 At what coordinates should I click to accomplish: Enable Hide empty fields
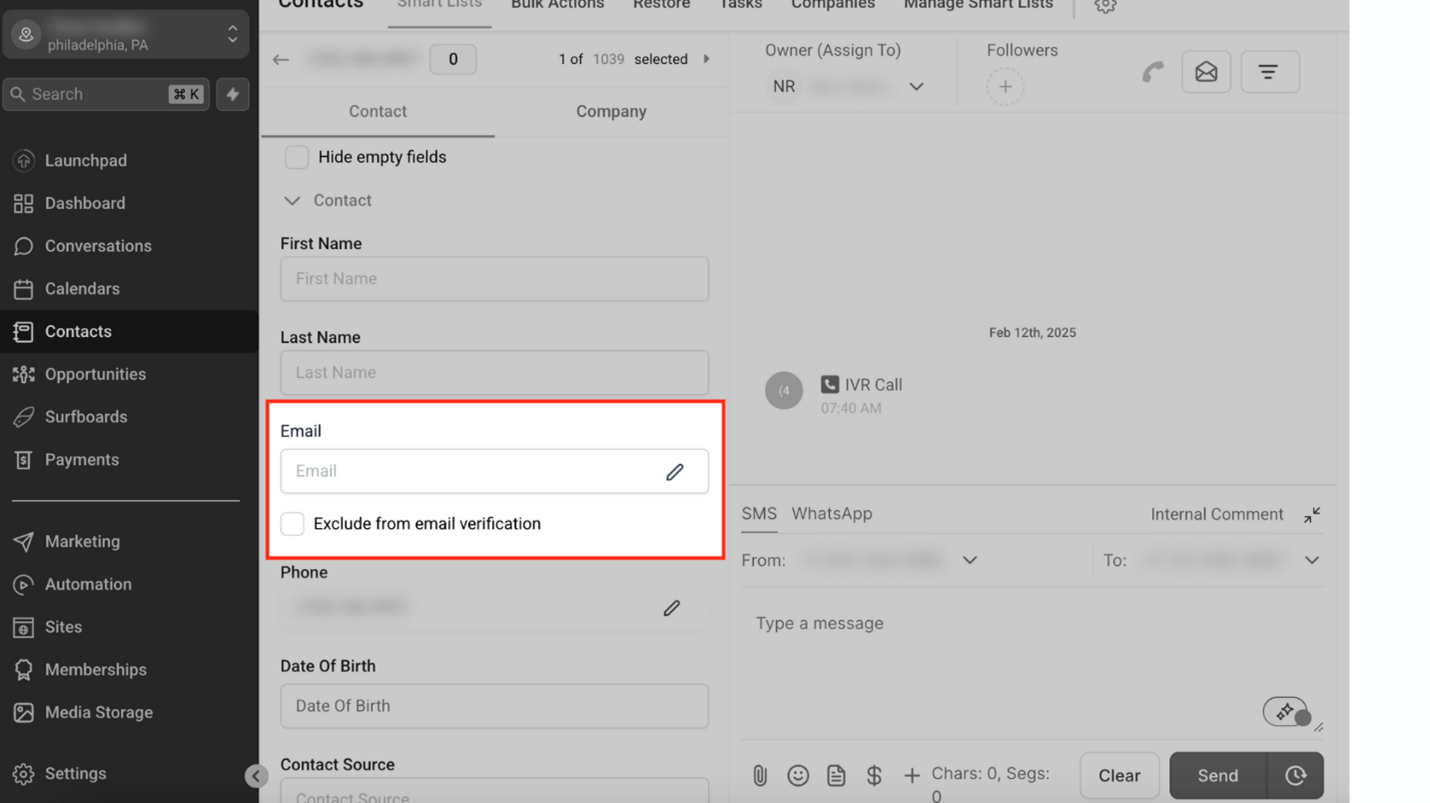[x=296, y=157]
